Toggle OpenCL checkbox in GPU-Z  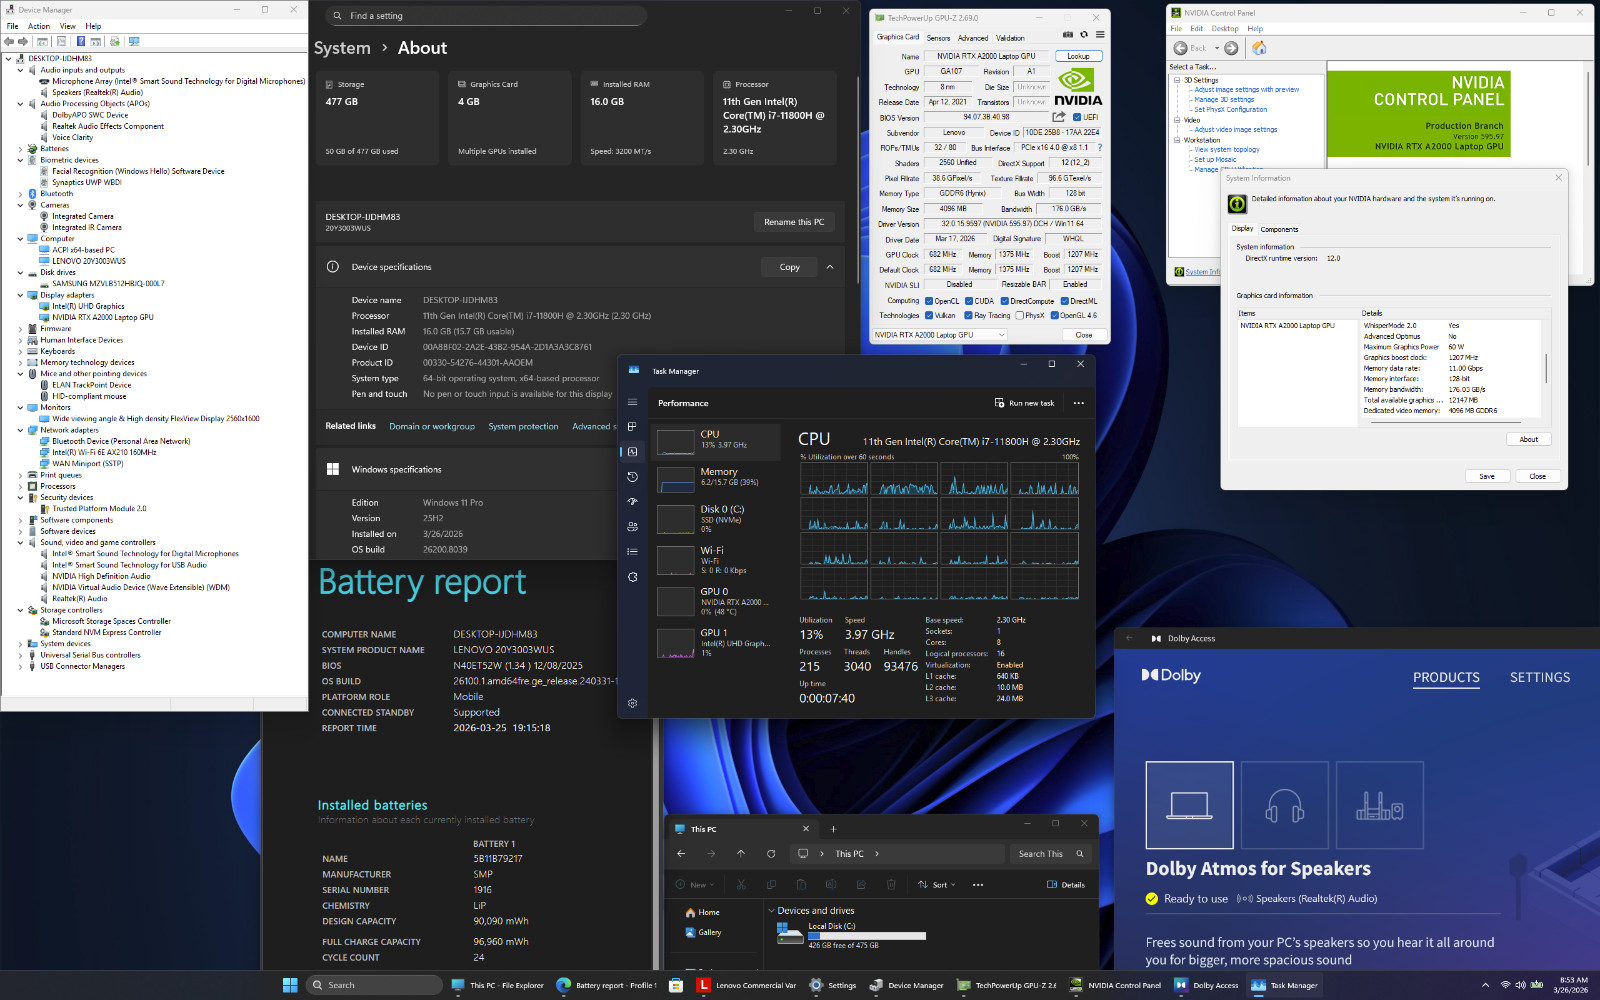tap(929, 301)
